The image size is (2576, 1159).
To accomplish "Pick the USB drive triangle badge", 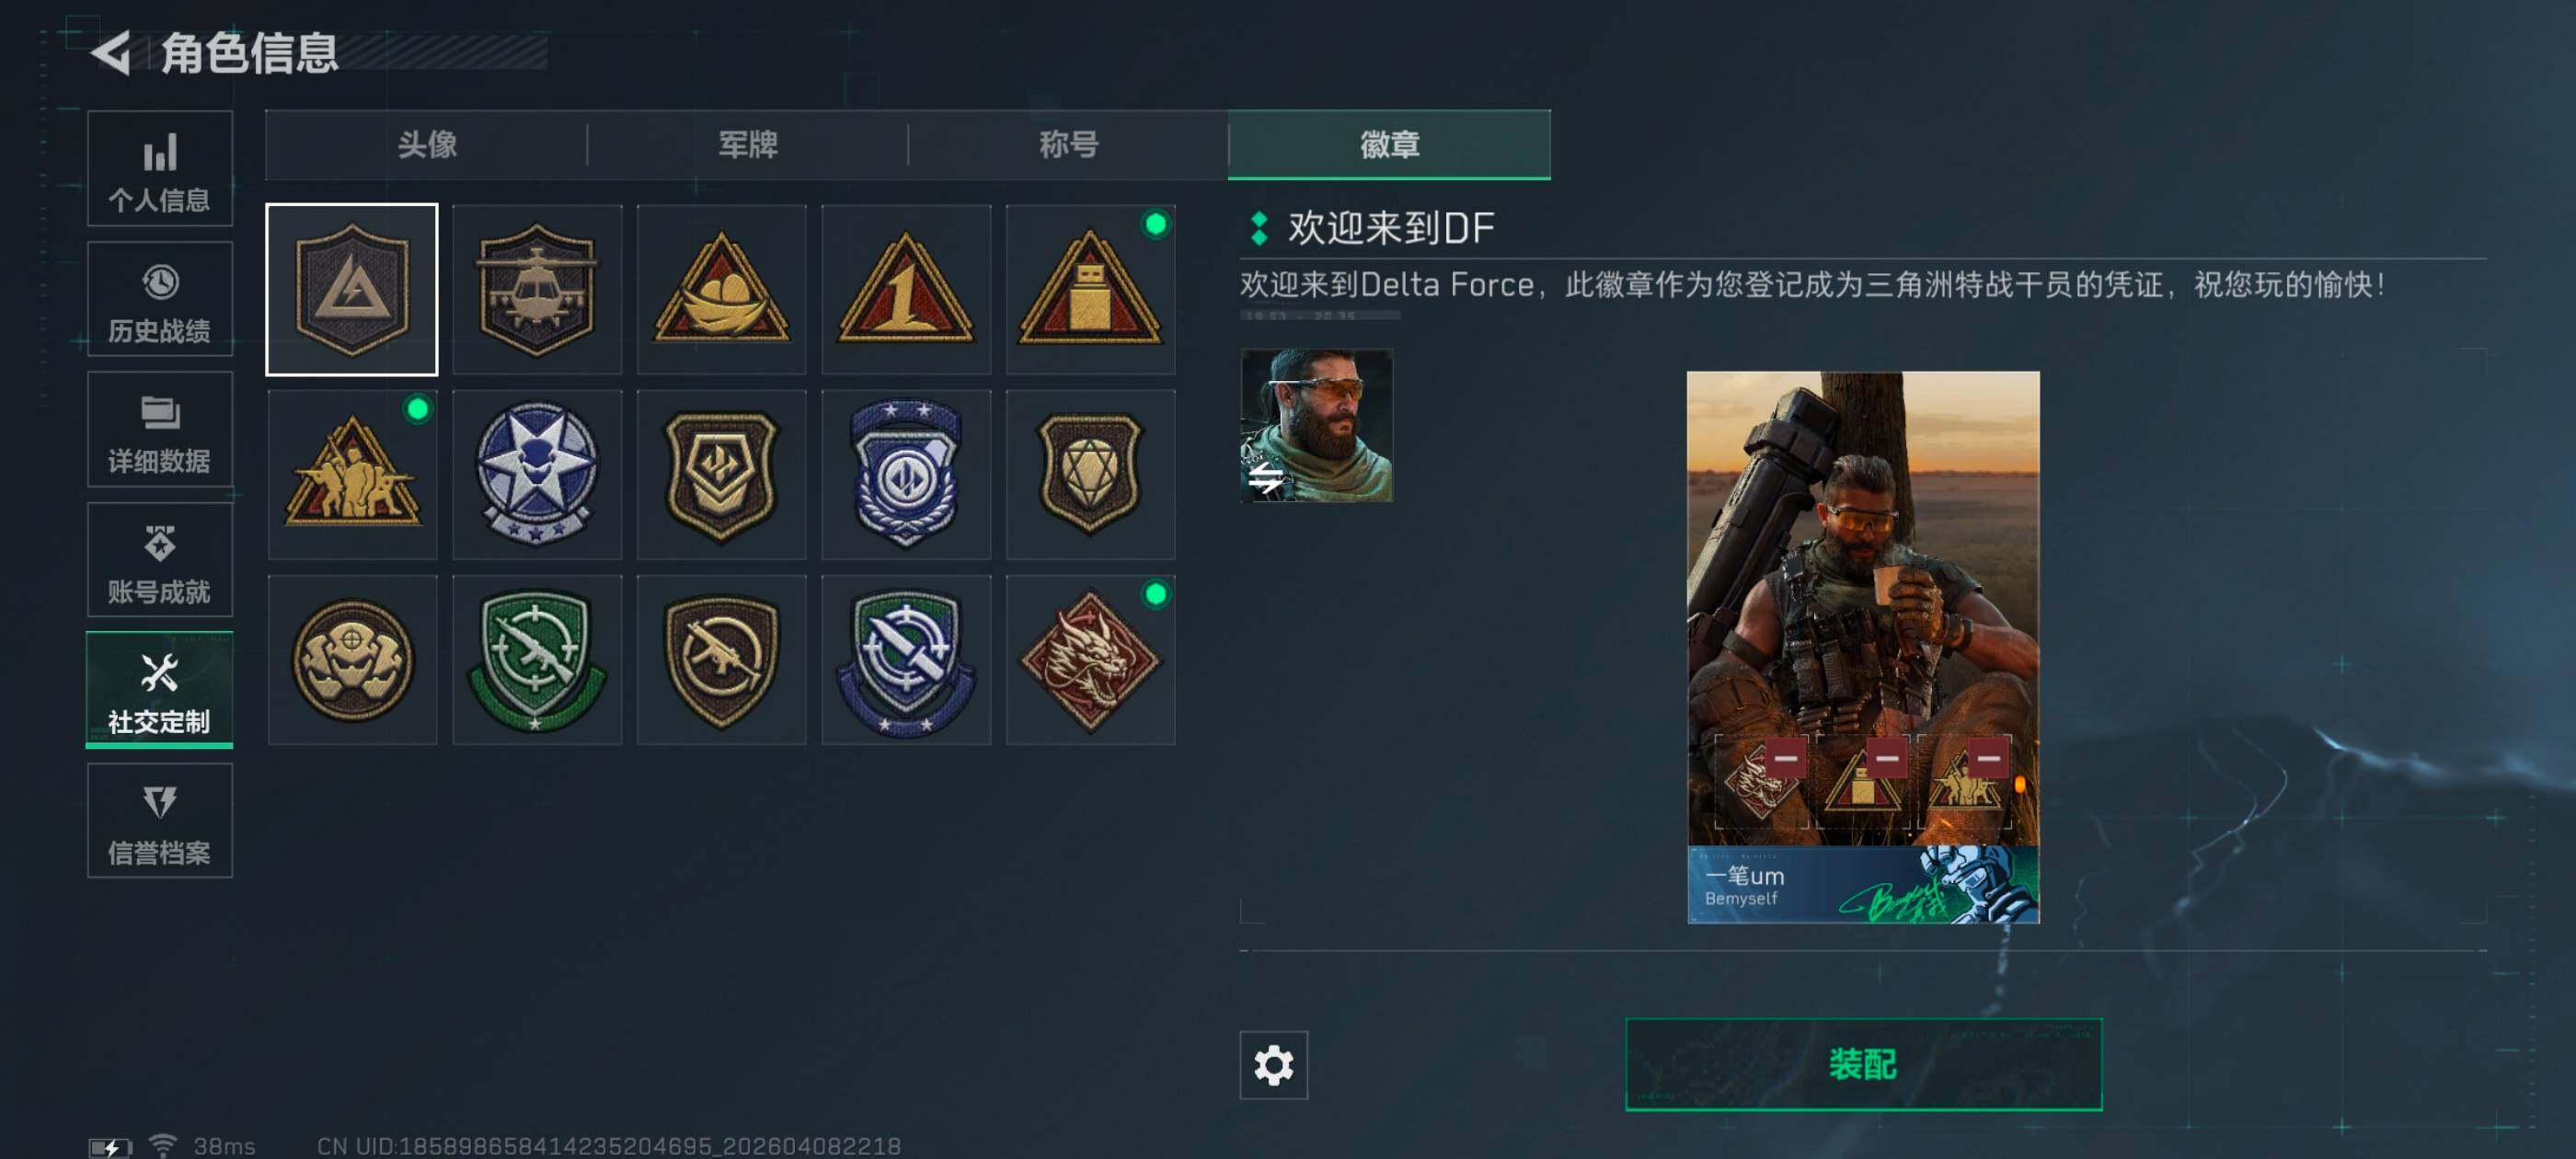I will (x=1090, y=290).
